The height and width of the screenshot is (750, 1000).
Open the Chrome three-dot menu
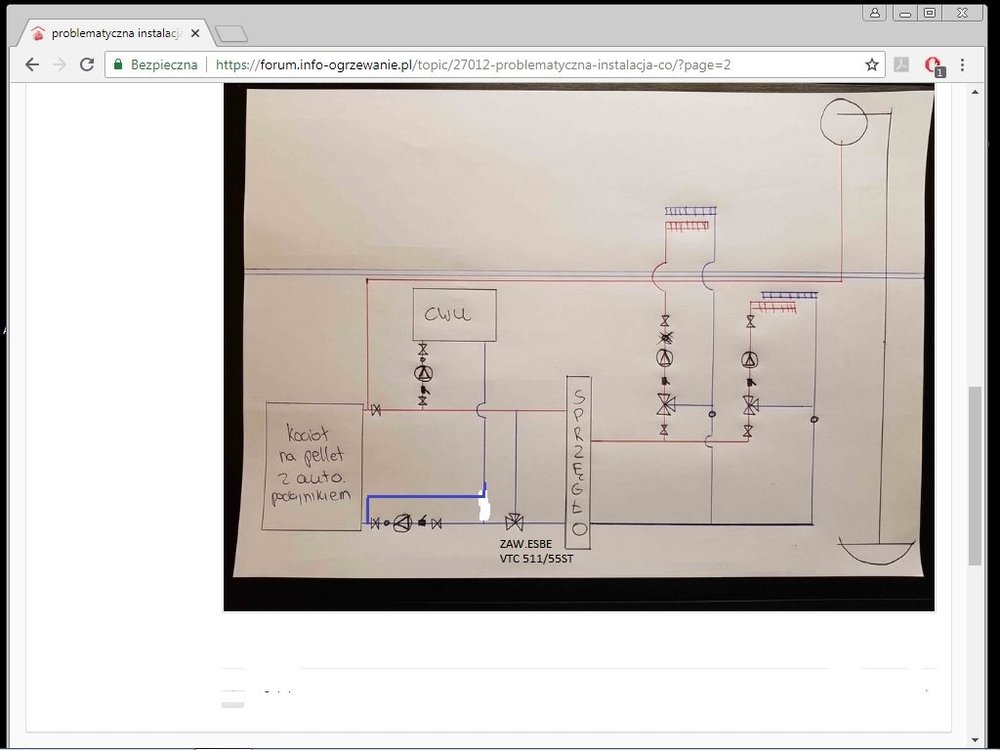(x=963, y=64)
